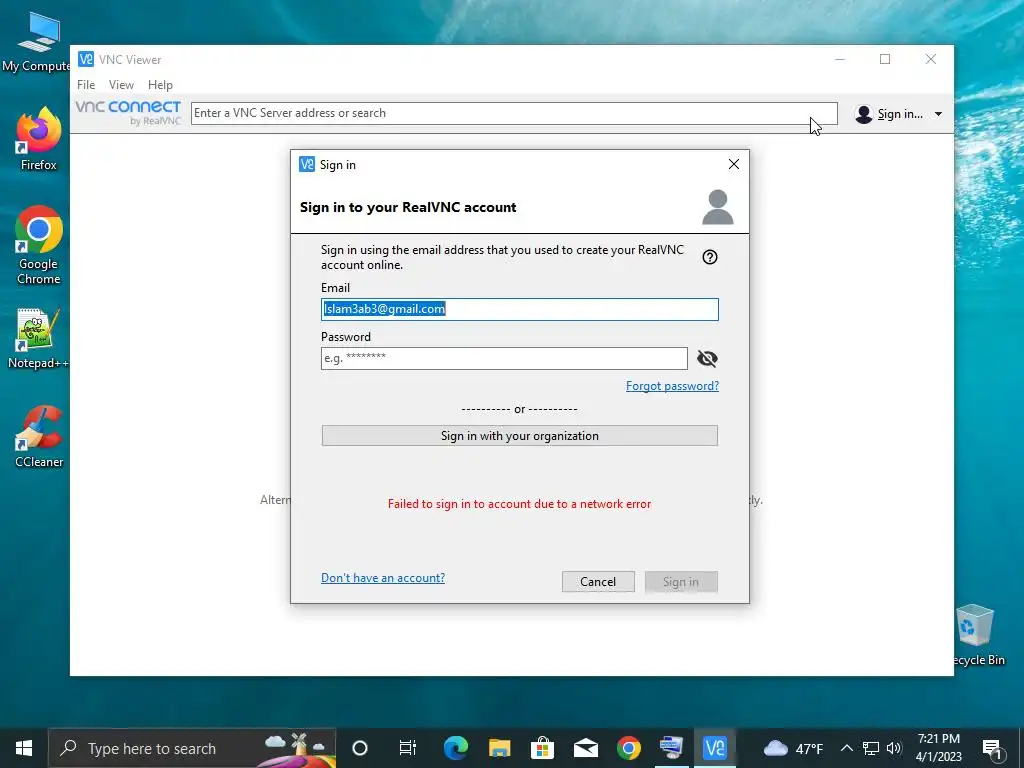The width and height of the screenshot is (1024, 768).
Task: Open the help question mark icon
Action: pyautogui.click(x=710, y=257)
